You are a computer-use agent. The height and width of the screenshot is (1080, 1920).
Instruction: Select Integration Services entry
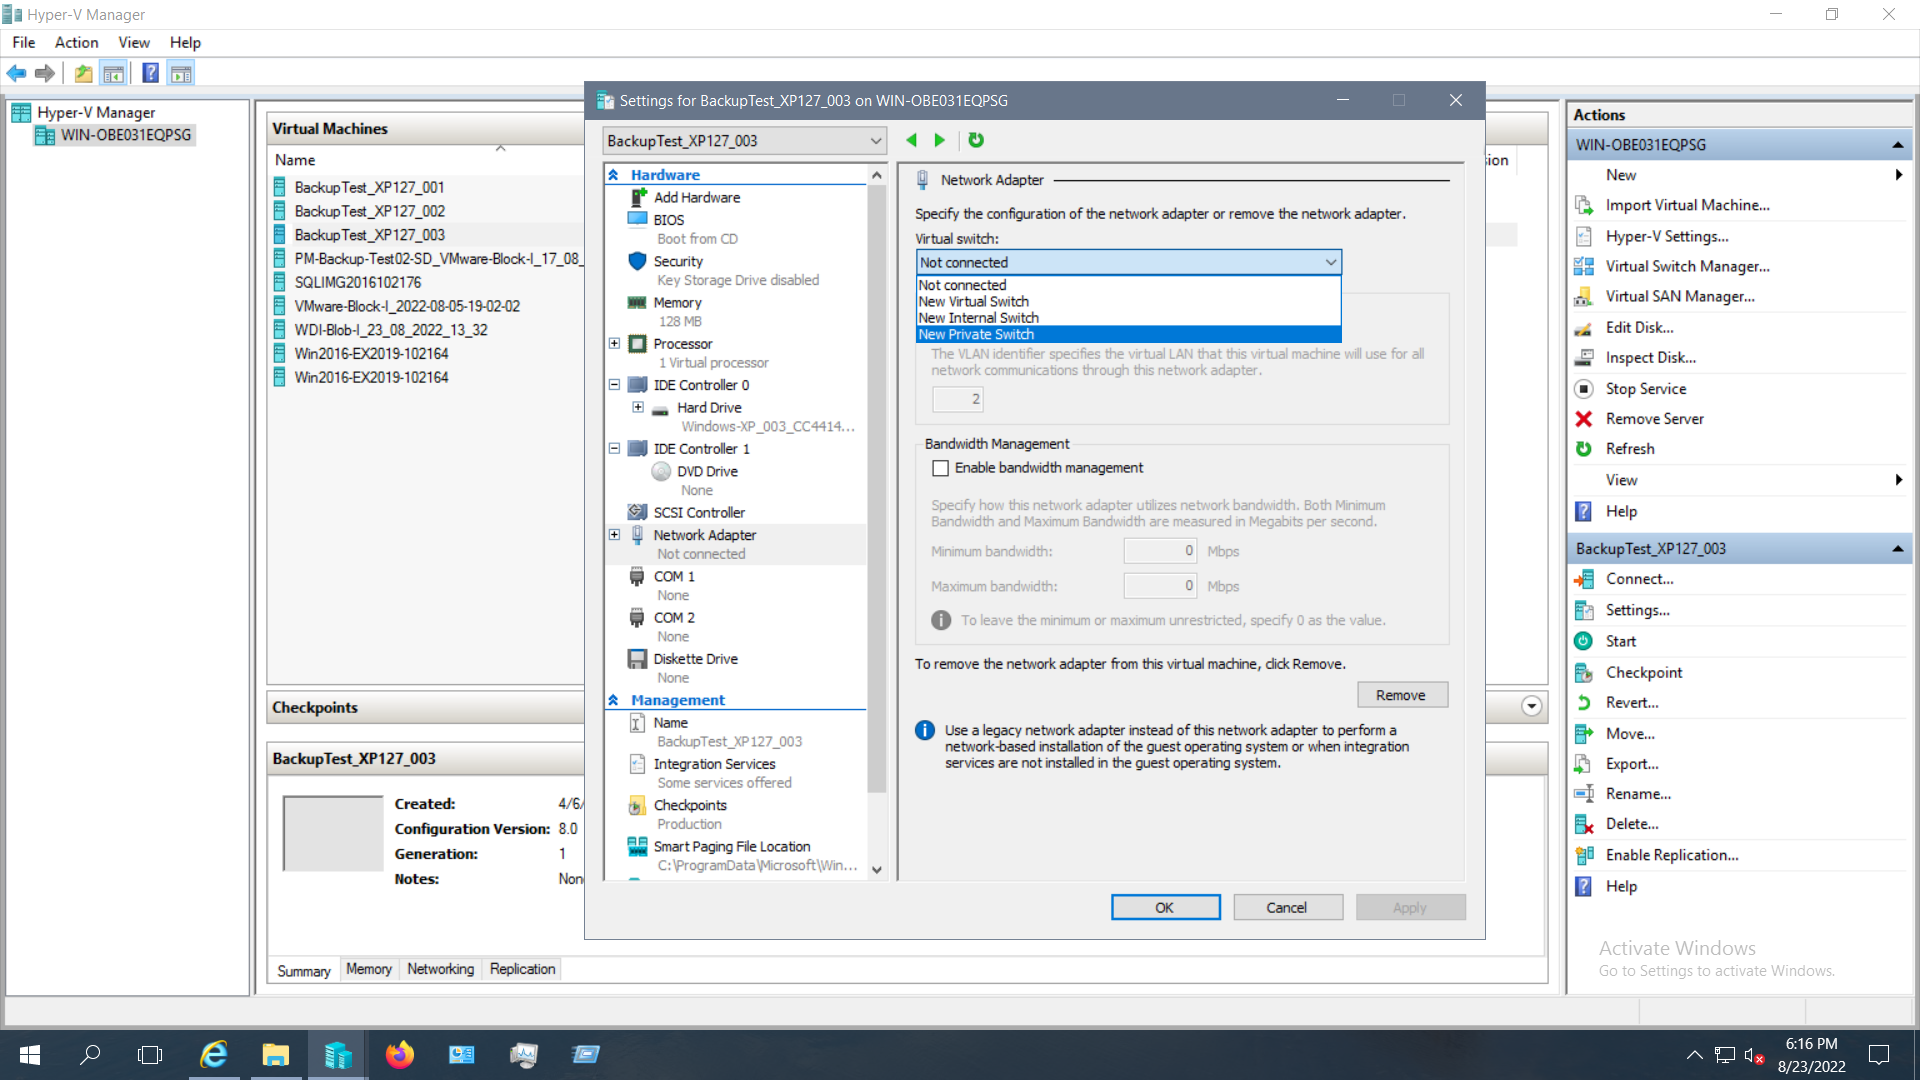[x=714, y=764]
